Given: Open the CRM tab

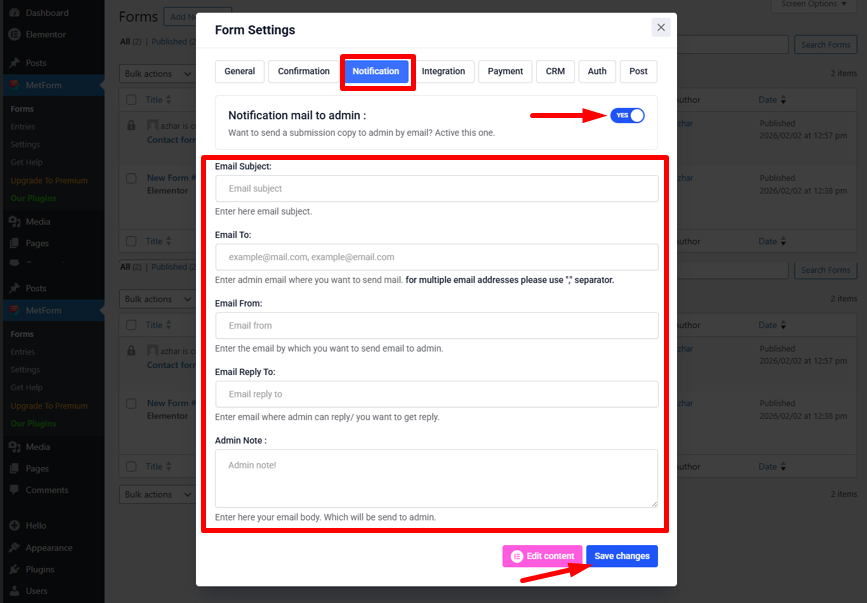Looking at the screenshot, I should coord(555,71).
